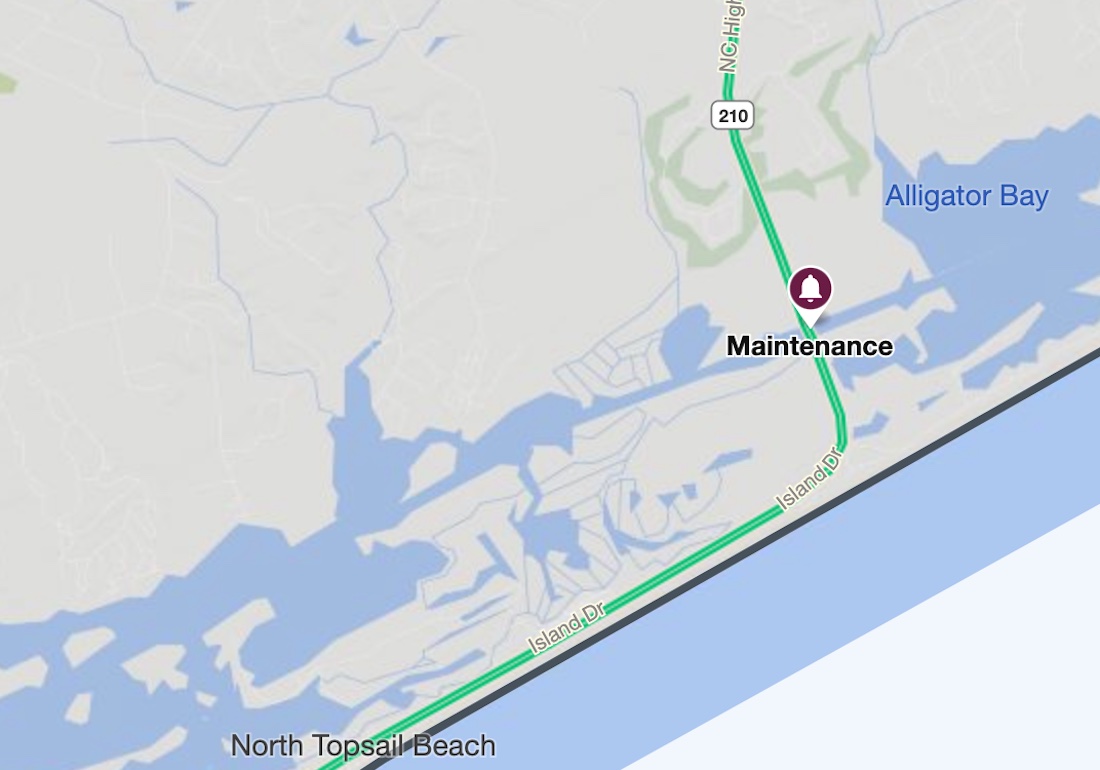
Task: Select the bold Maintenance label text
Action: (x=810, y=346)
